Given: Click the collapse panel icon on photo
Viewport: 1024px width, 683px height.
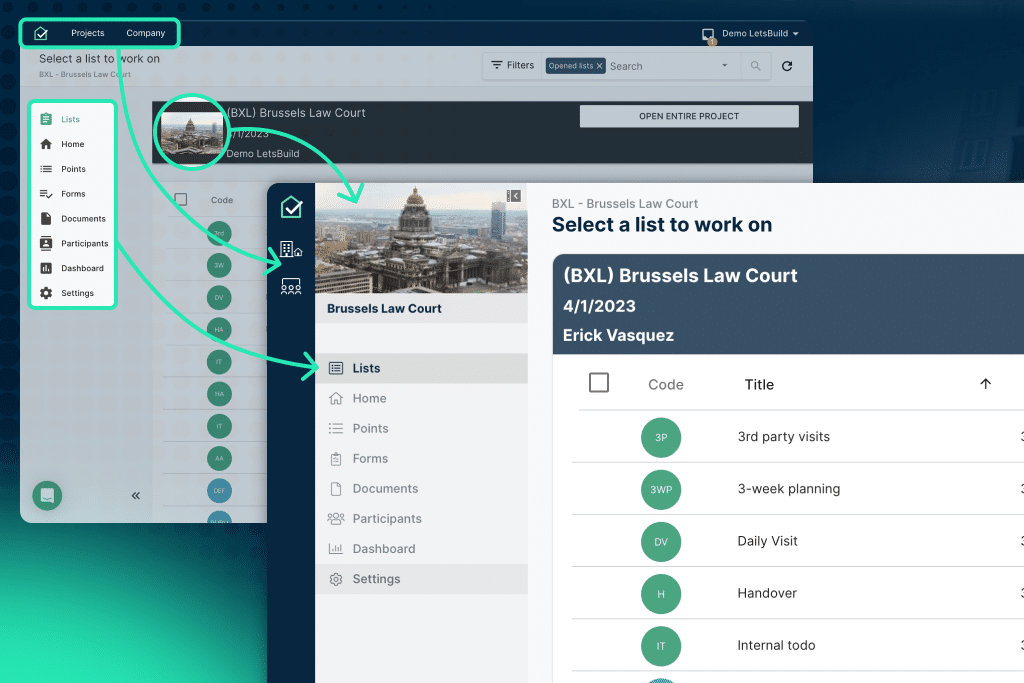Looking at the screenshot, I should click(514, 196).
